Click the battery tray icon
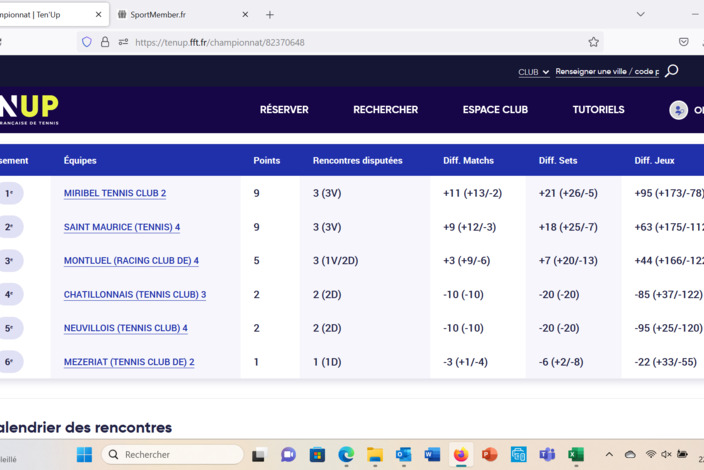The width and height of the screenshot is (704, 470). pos(682,454)
